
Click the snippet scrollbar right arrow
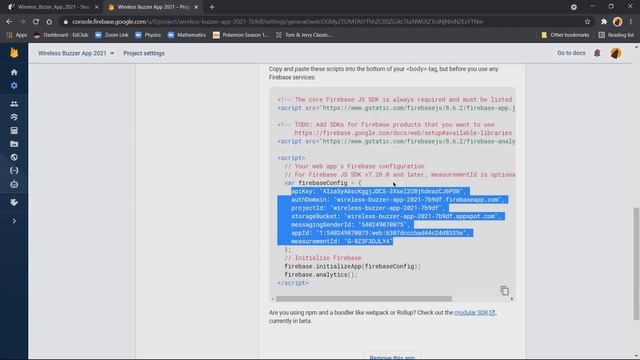click(x=512, y=299)
